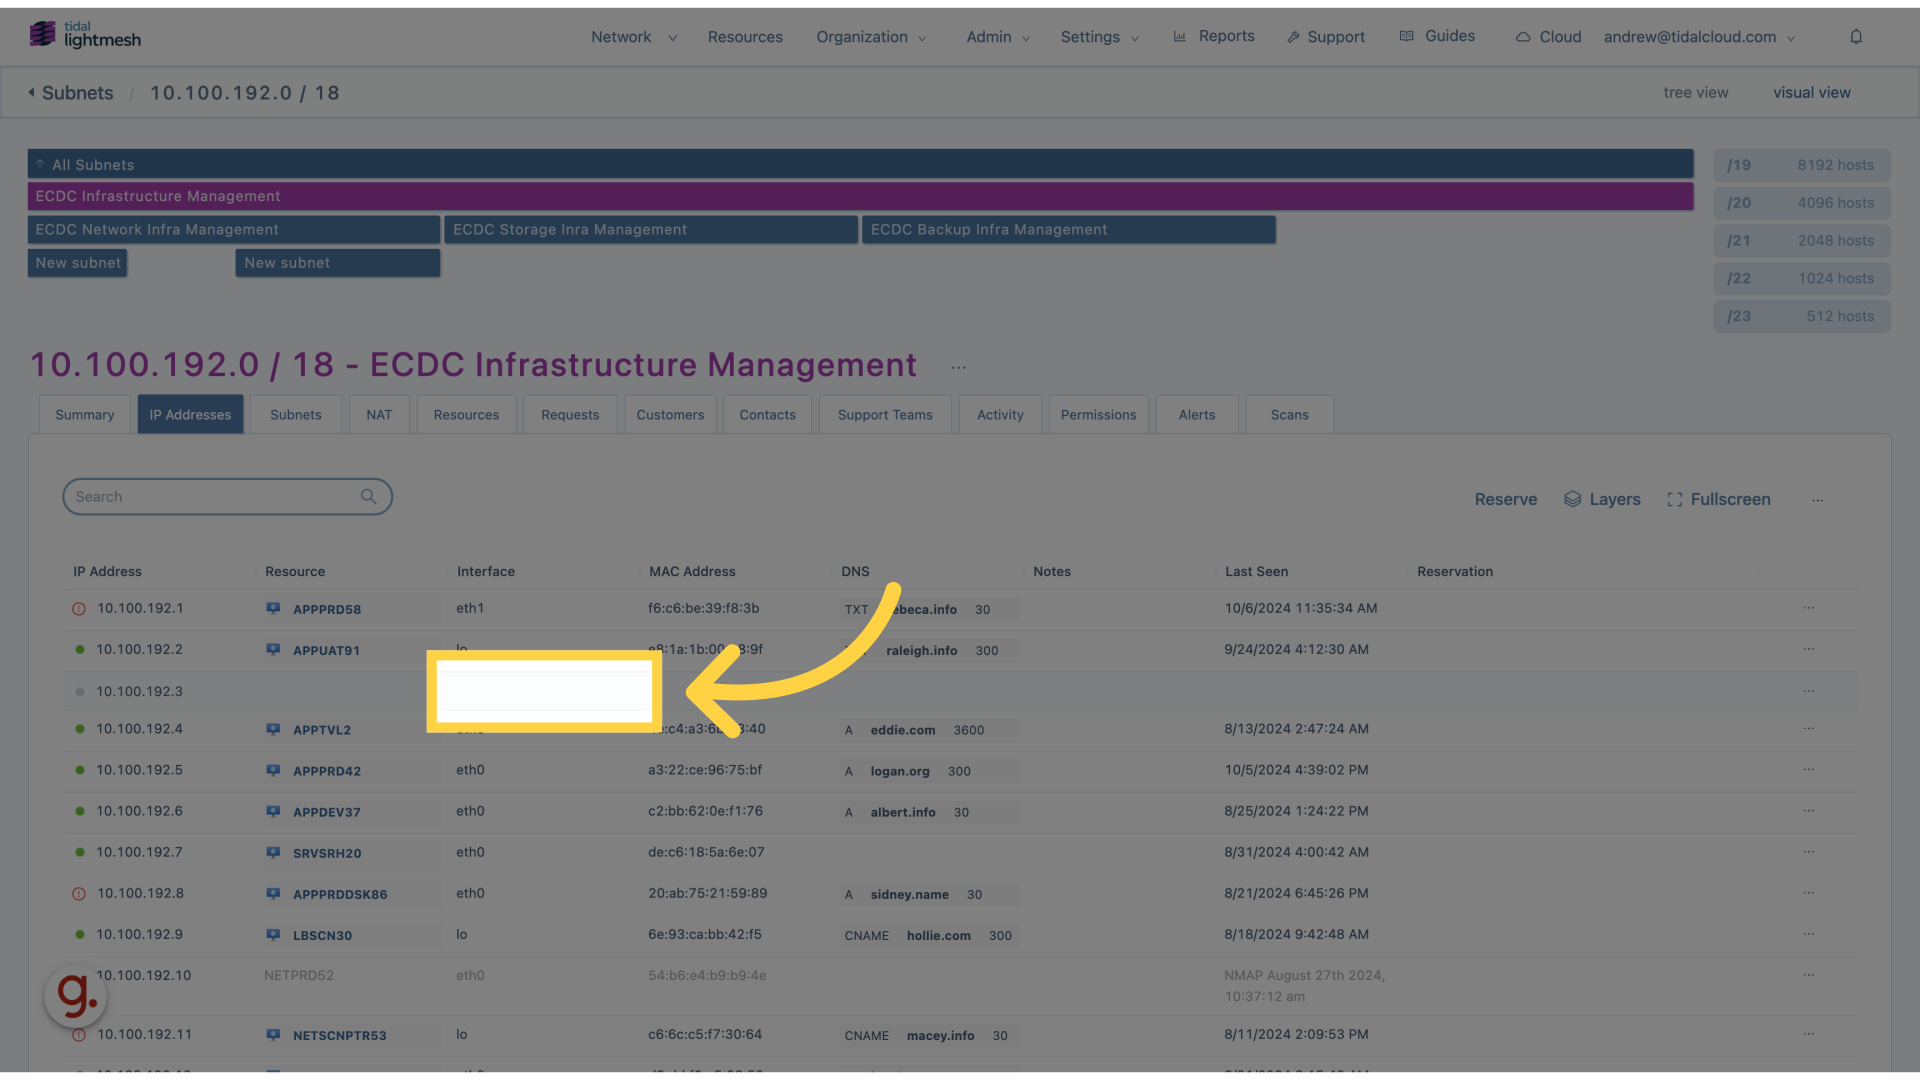Toggle to tree view layout
Viewport: 1920px width, 1080px height.
coord(1695,94)
